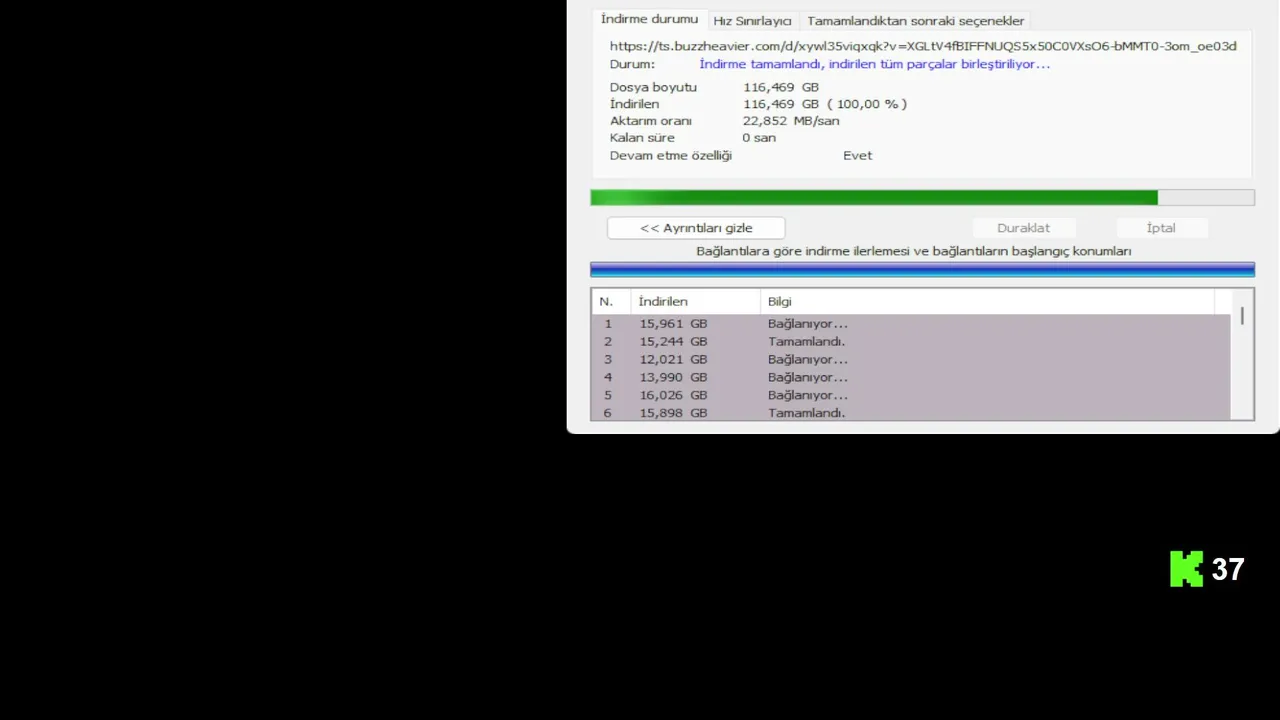Click the İptal button
Viewport: 1280px width, 720px height.
point(1161,228)
